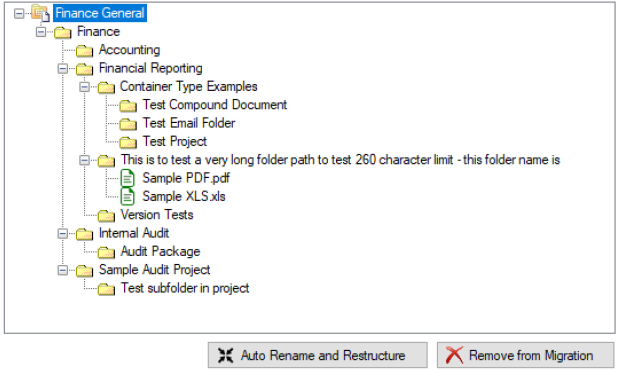Collapse the Financial Reporting folder

[63, 69]
